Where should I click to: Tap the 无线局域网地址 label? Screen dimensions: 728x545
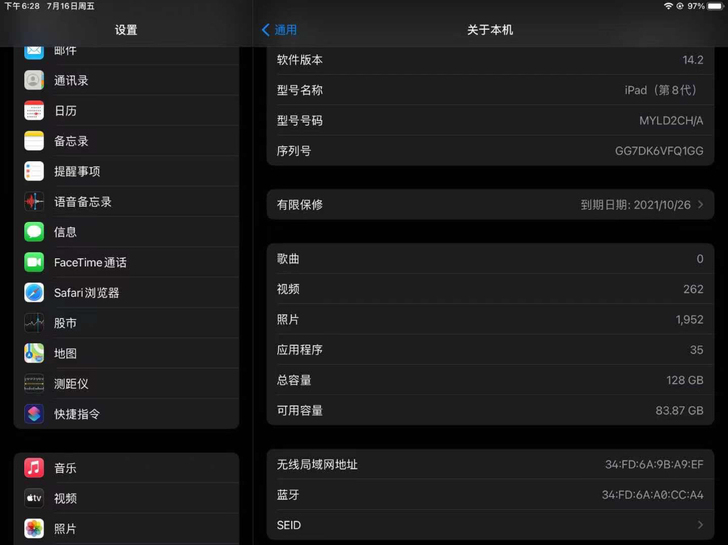pyautogui.click(x=317, y=465)
